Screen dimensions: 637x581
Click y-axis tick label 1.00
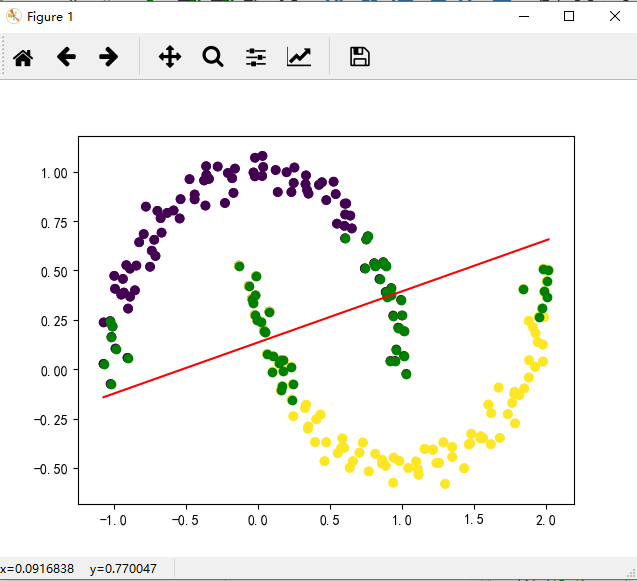tap(54, 173)
